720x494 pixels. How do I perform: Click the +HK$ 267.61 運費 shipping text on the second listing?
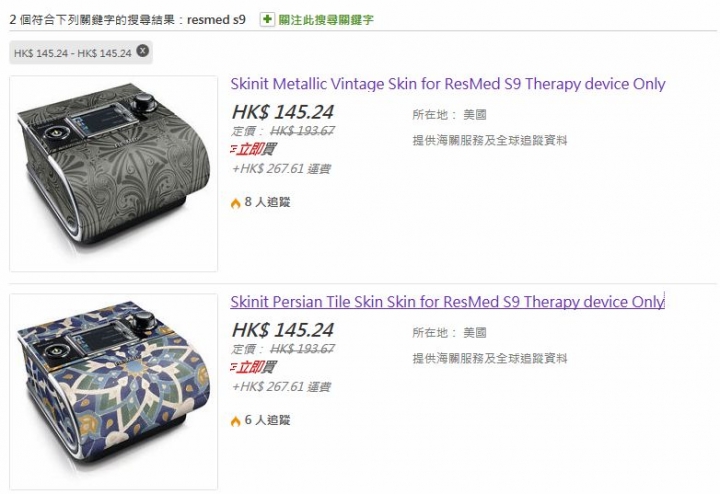(281, 387)
